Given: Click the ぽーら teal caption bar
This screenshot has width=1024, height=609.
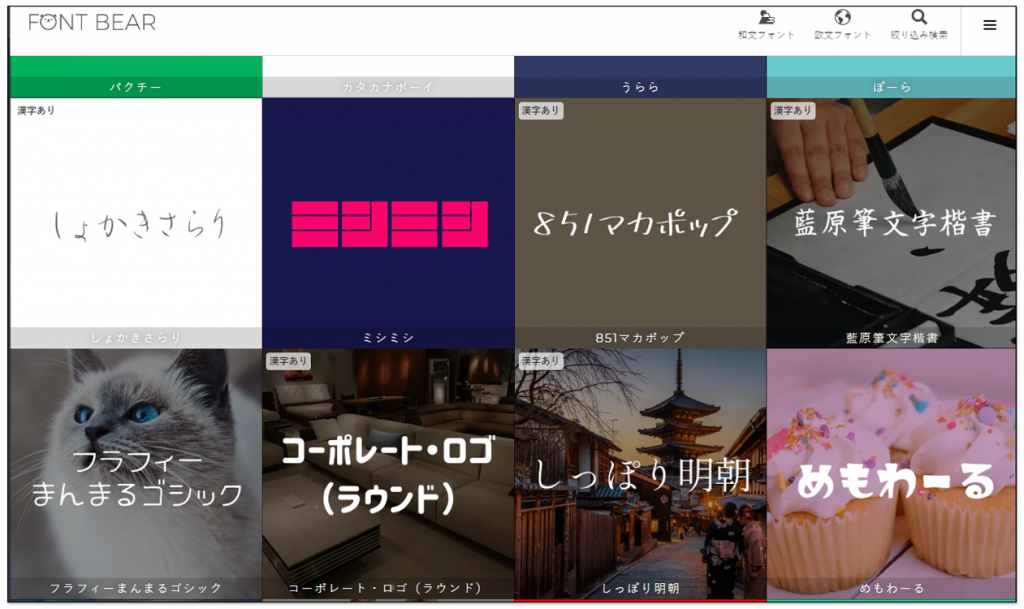Looking at the screenshot, I should pos(893,87).
